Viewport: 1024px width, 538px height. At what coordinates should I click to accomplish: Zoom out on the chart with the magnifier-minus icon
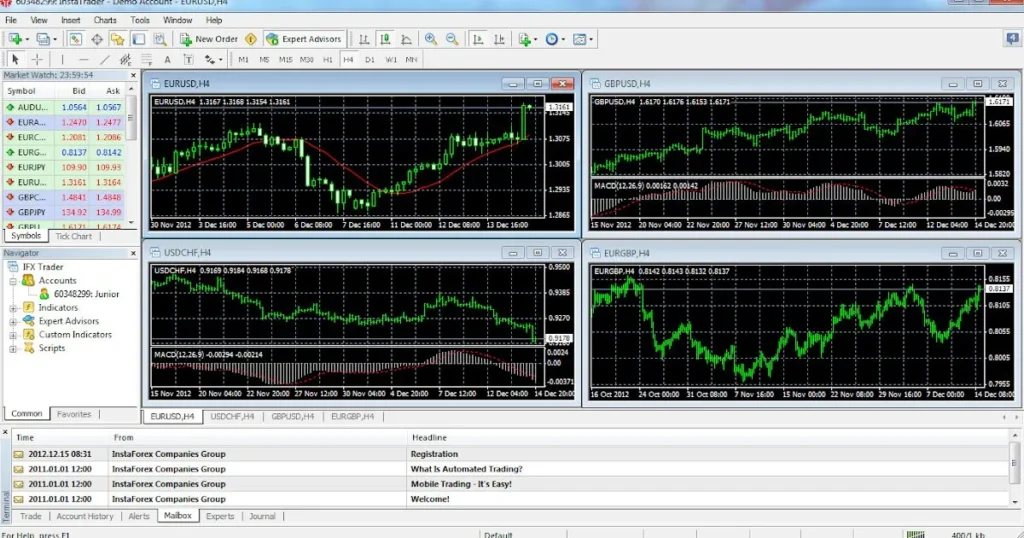452,39
